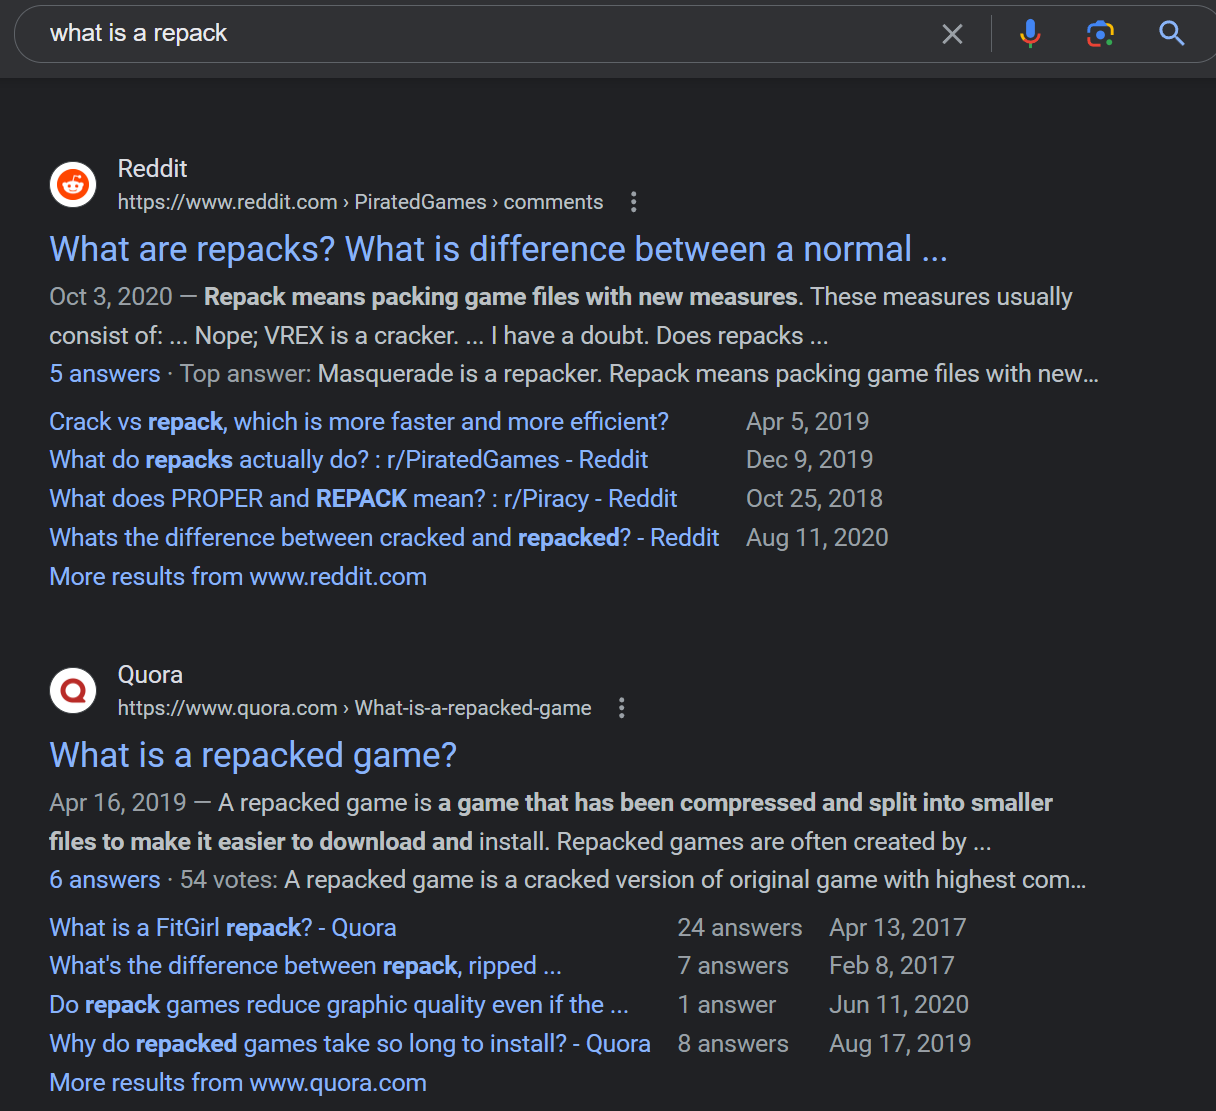This screenshot has height=1111, width=1216.
Task: Open 'What is a FitGirl repack?' link
Action: 222,928
